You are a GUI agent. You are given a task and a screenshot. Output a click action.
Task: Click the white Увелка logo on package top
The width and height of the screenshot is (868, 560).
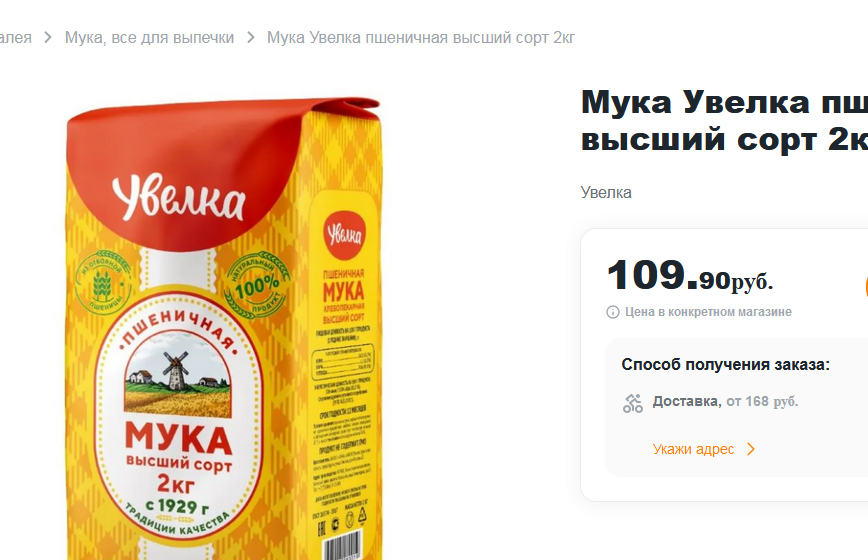179,199
